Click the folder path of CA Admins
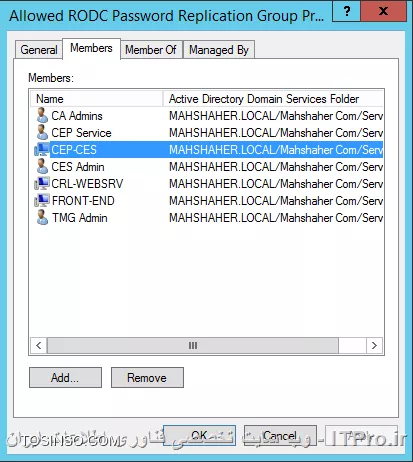The width and height of the screenshot is (413, 462). pos(276,116)
